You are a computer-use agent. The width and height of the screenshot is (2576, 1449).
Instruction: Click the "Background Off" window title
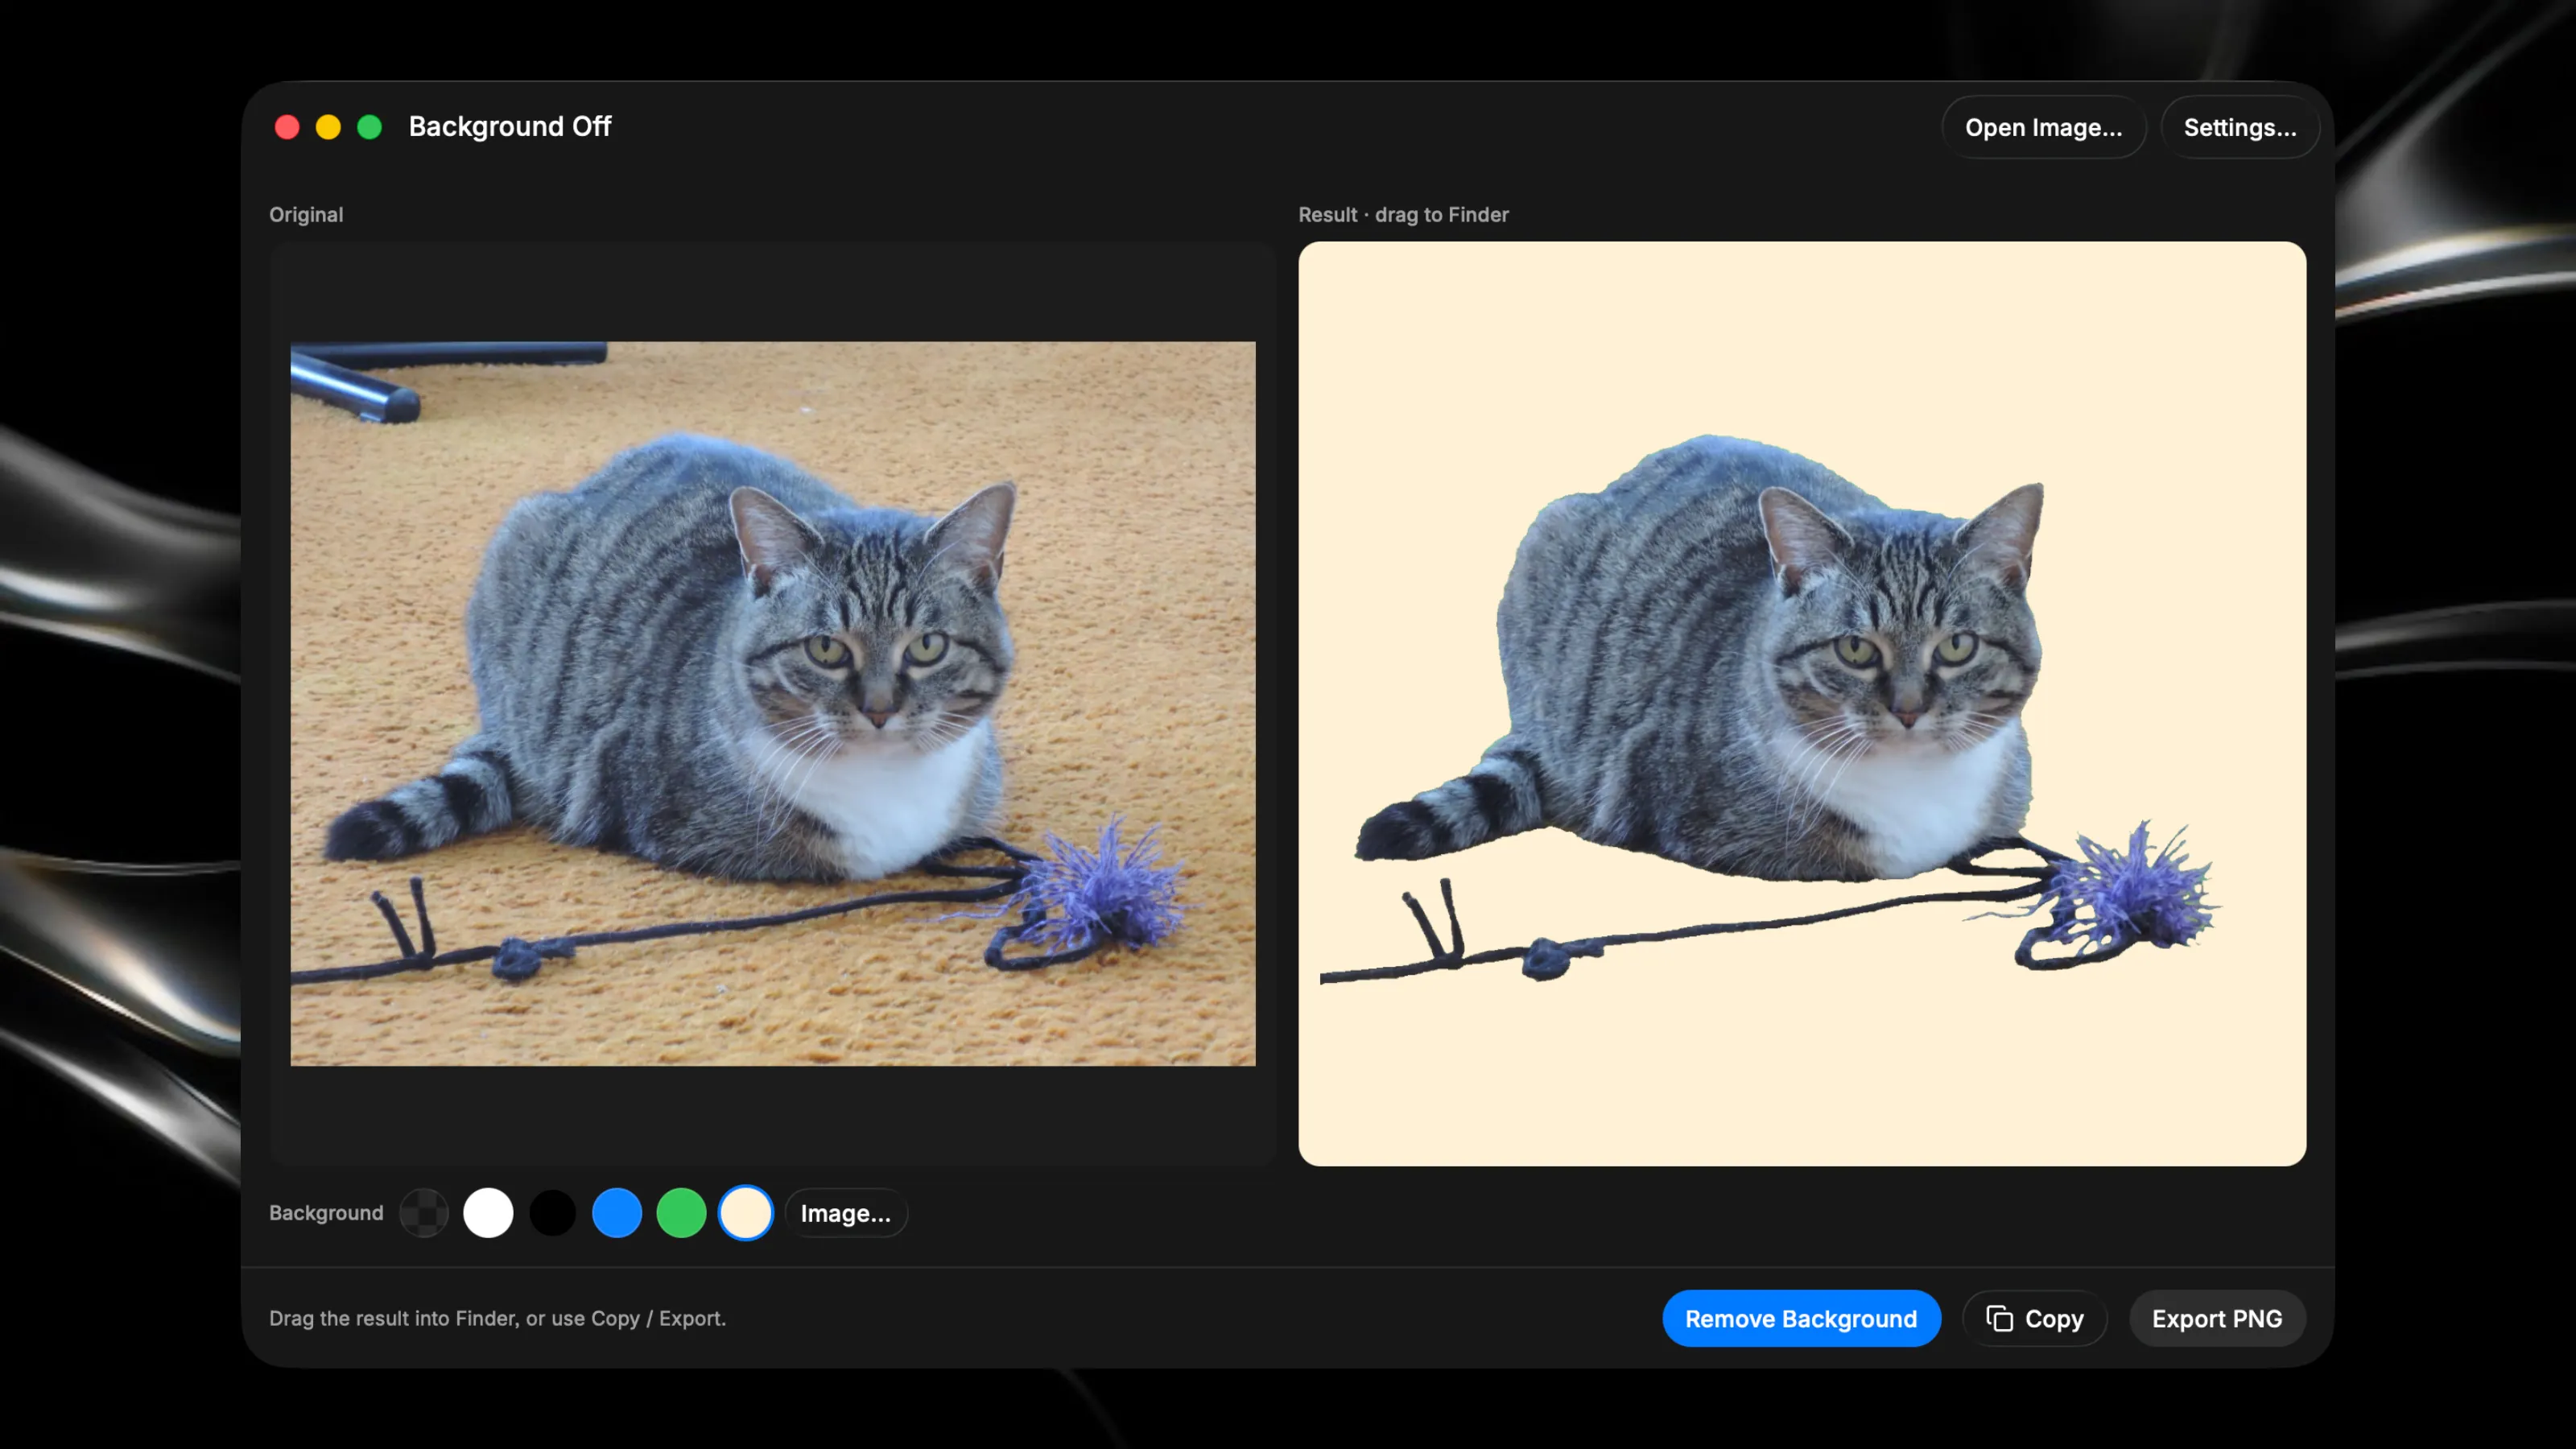(x=510, y=127)
